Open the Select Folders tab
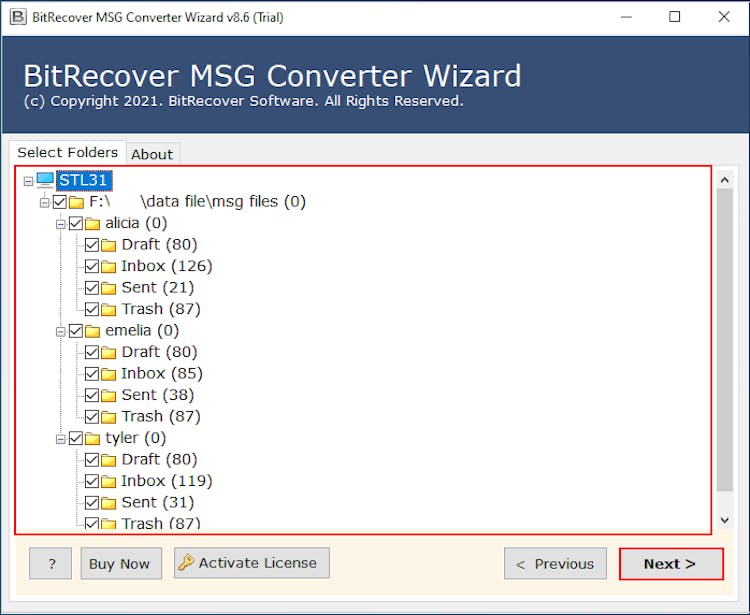This screenshot has width=750, height=615. pyautogui.click(x=67, y=152)
